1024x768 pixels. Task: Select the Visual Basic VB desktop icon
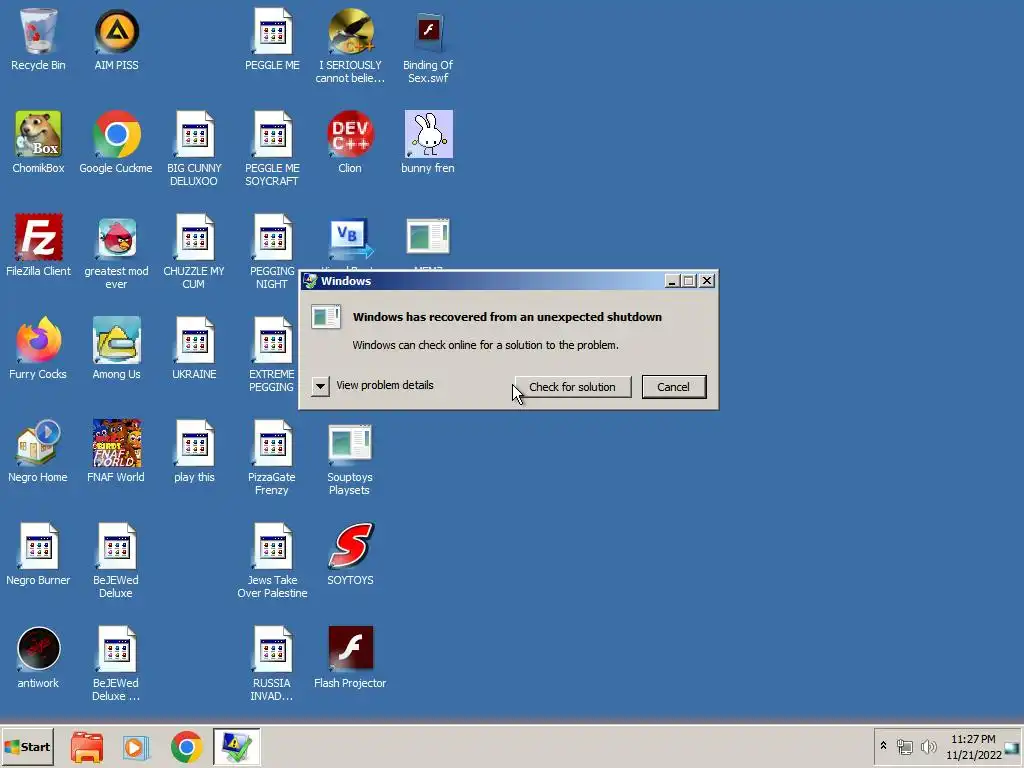(350, 238)
